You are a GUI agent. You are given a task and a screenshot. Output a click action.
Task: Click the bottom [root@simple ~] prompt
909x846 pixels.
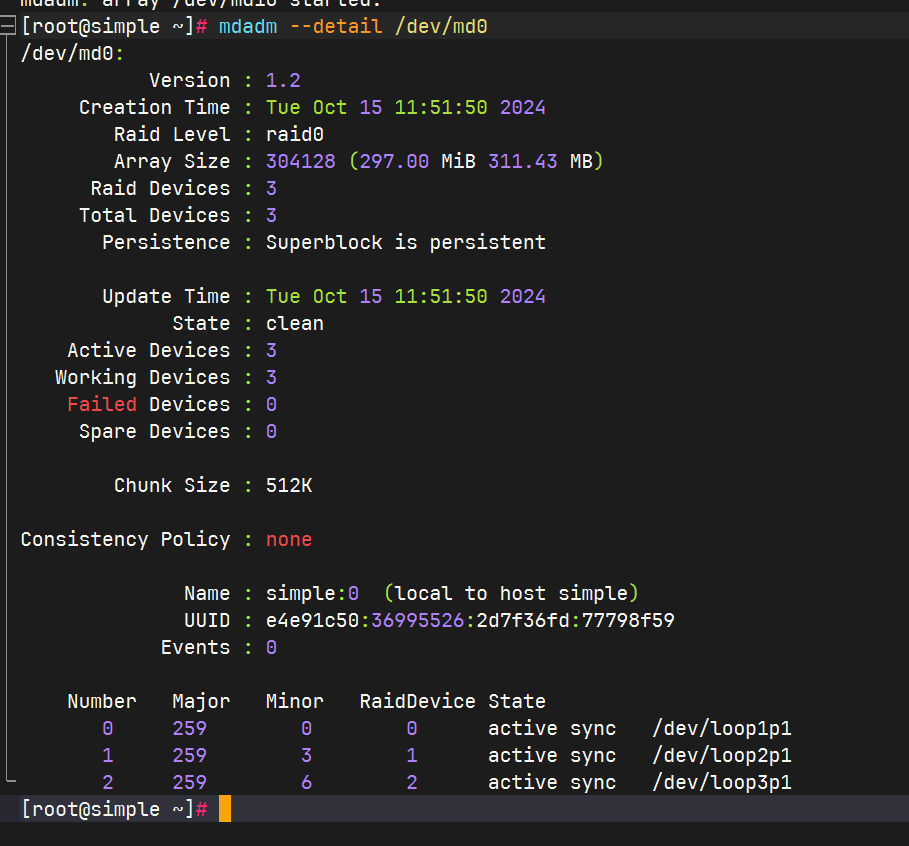click(x=107, y=809)
